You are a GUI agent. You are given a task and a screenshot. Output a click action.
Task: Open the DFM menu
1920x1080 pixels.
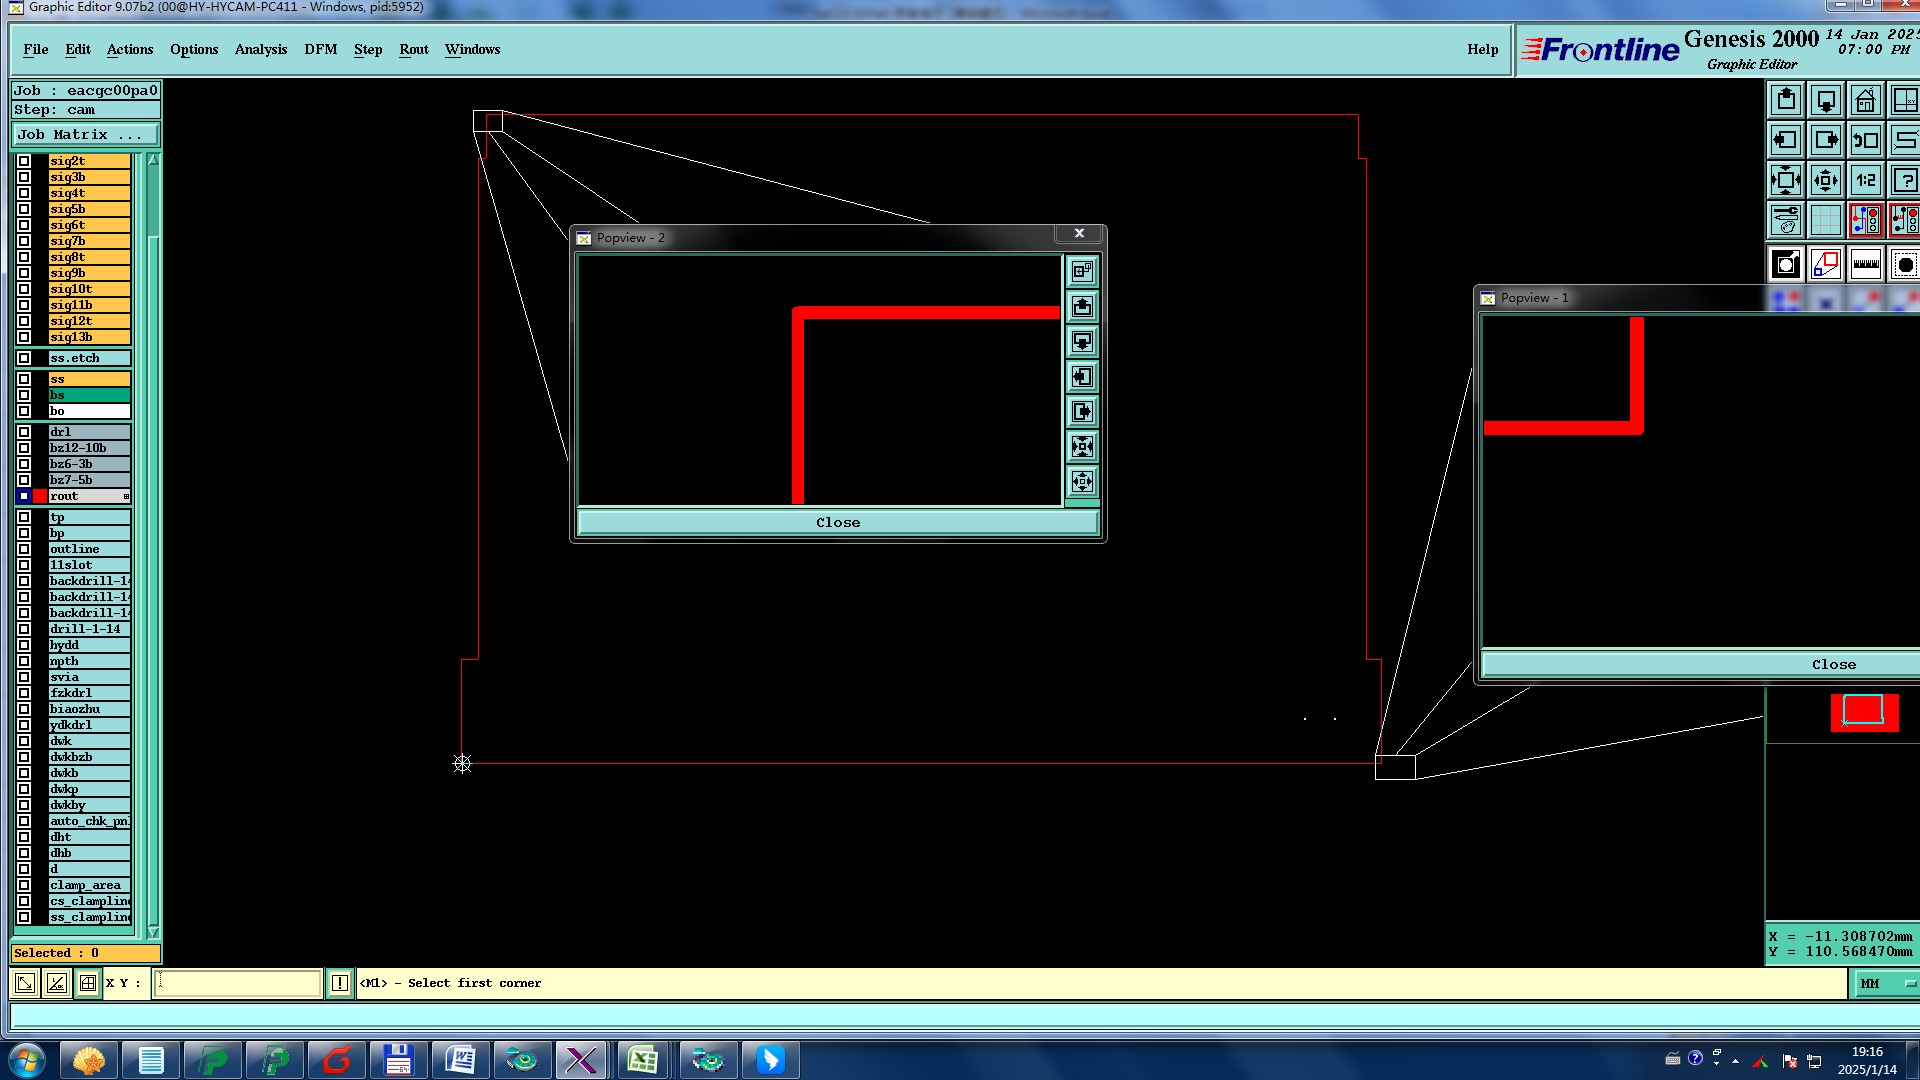point(320,49)
